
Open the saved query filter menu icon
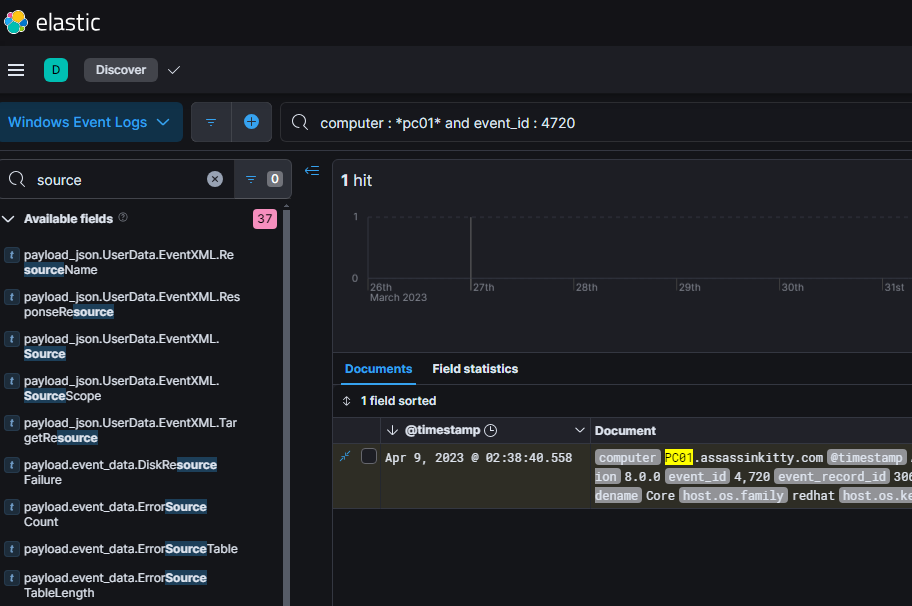tap(211, 122)
